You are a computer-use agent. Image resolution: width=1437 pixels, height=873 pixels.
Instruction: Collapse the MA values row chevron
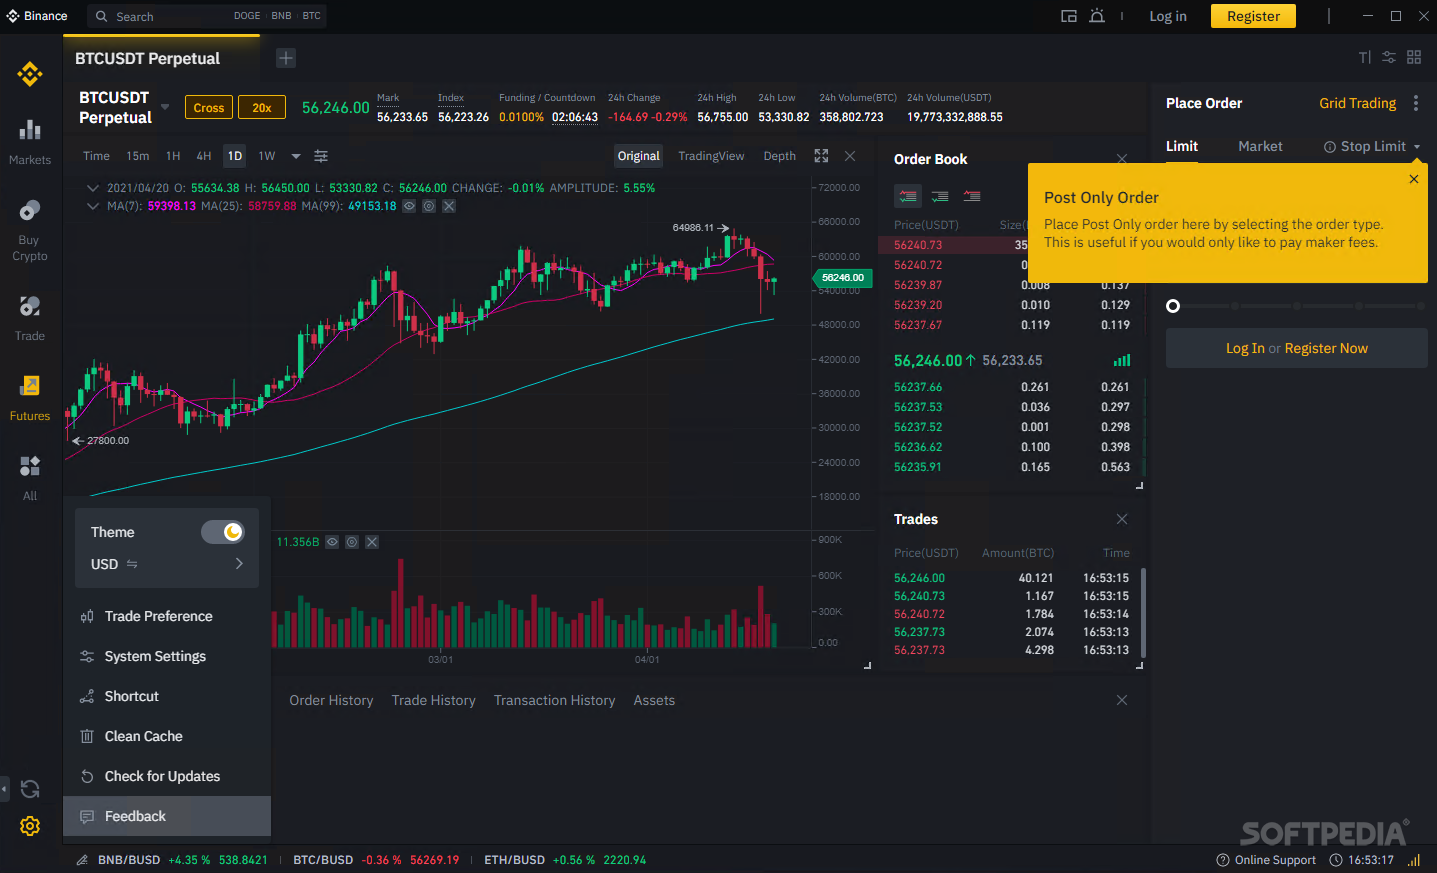pyautogui.click(x=93, y=206)
